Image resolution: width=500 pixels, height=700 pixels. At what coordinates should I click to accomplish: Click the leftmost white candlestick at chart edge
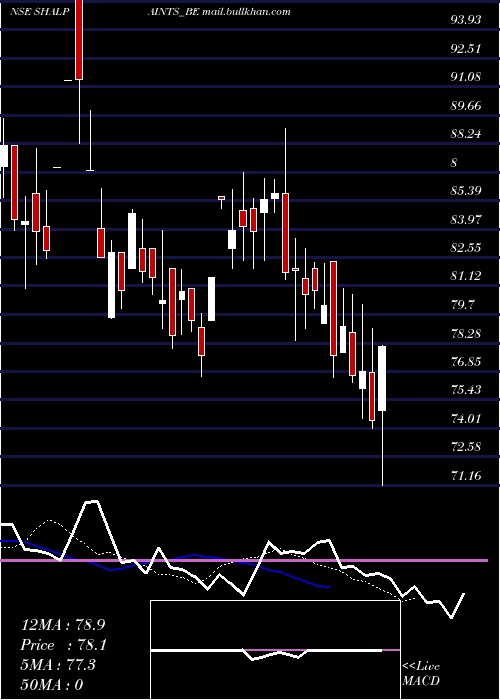point(4,156)
